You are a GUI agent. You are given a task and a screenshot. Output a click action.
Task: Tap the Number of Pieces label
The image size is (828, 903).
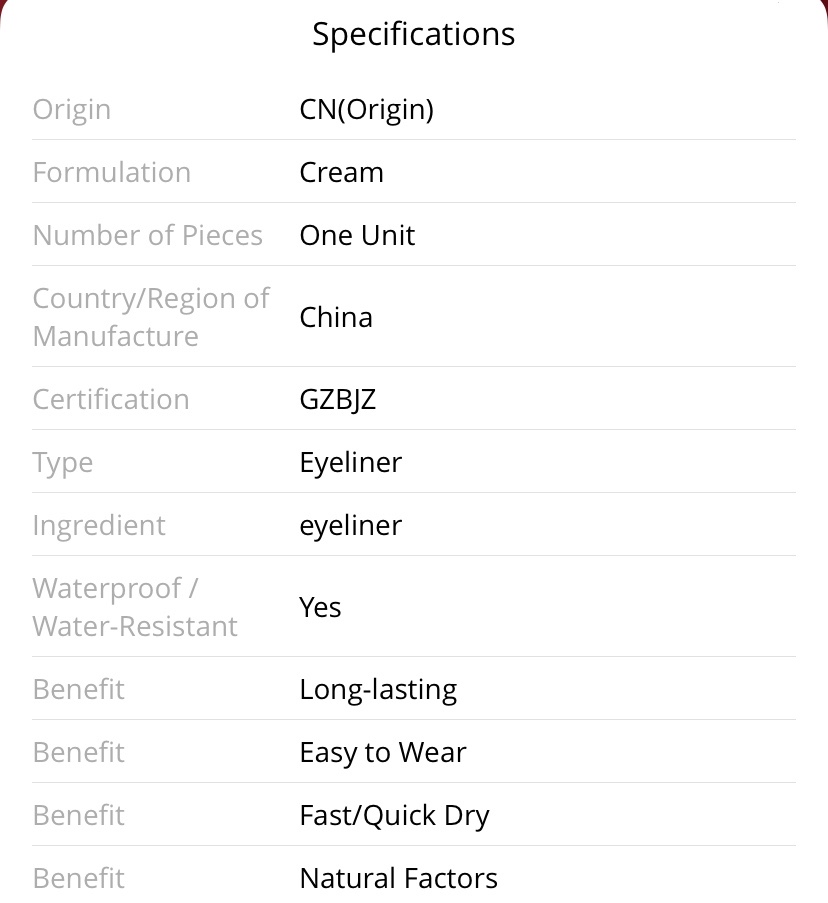tap(148, 235)
